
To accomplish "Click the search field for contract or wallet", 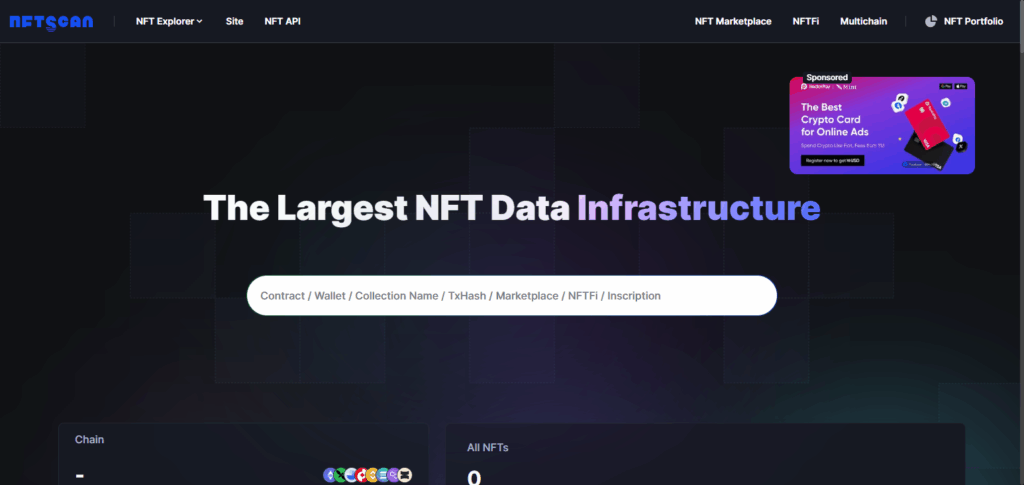I will pyautogui.click(x=511, y=296).
